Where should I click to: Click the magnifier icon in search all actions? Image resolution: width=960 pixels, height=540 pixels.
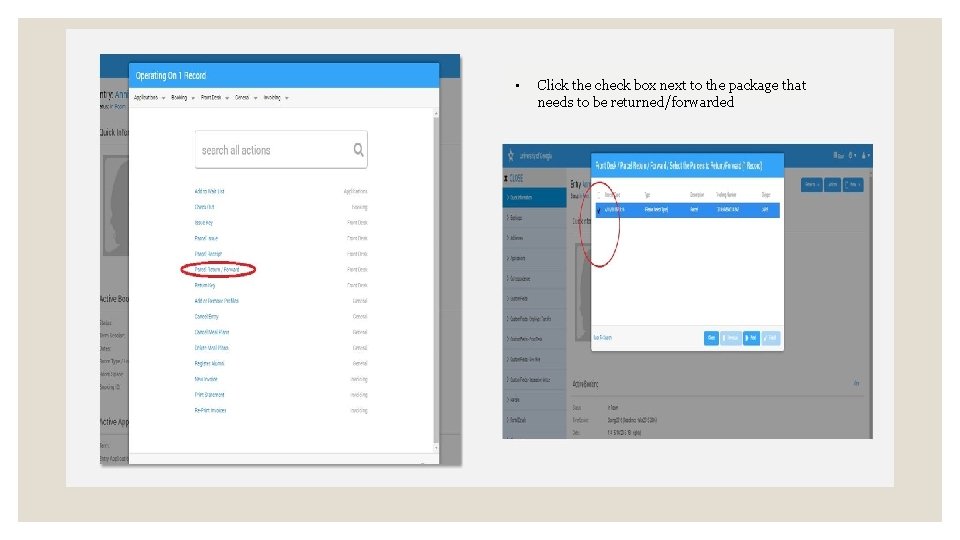click(x=358, y=149)
